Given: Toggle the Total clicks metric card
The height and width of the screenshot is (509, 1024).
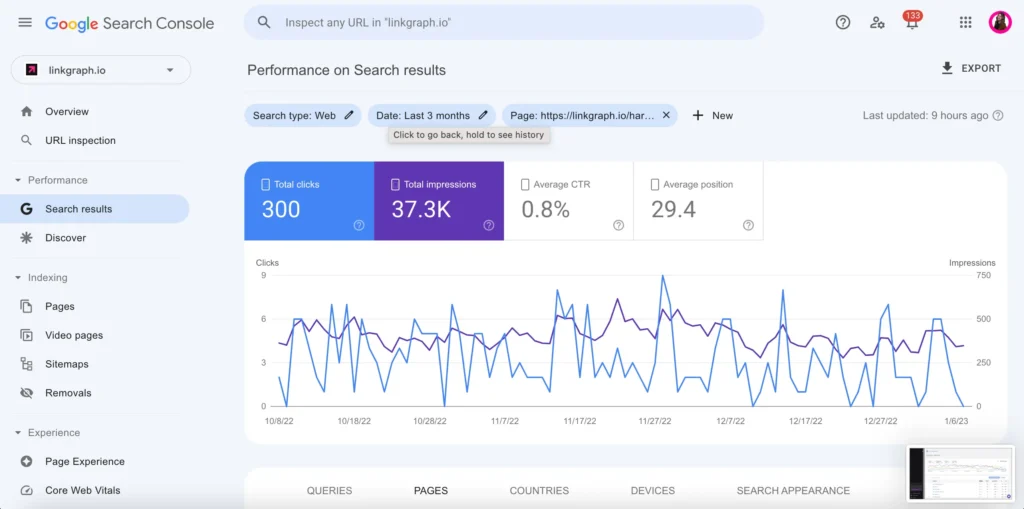Looking at the screenshot, I should [309, 201].
